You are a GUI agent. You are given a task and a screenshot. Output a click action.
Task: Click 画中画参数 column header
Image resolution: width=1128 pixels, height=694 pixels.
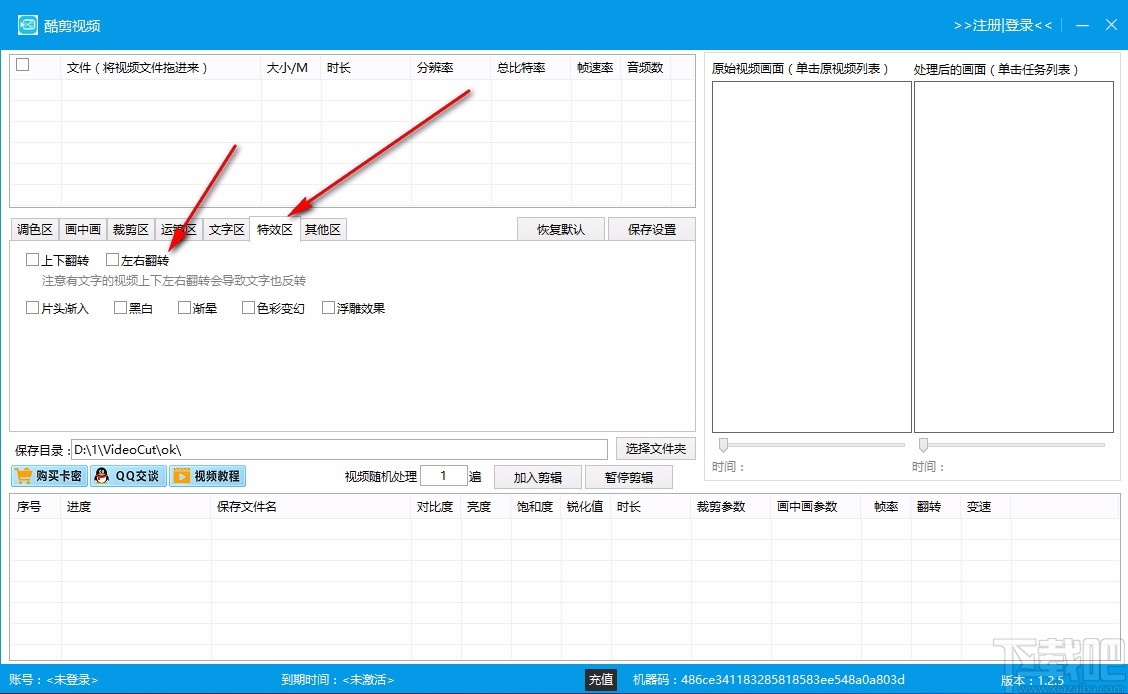tap(816, 506)
